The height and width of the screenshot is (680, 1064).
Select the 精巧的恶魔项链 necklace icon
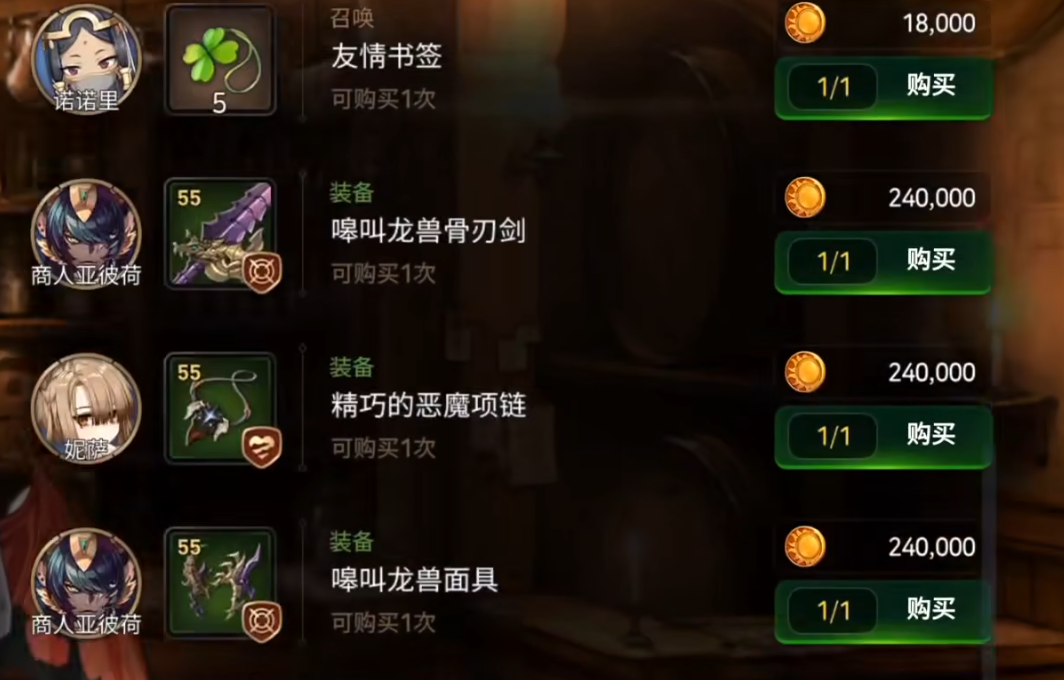click(221, 409)
